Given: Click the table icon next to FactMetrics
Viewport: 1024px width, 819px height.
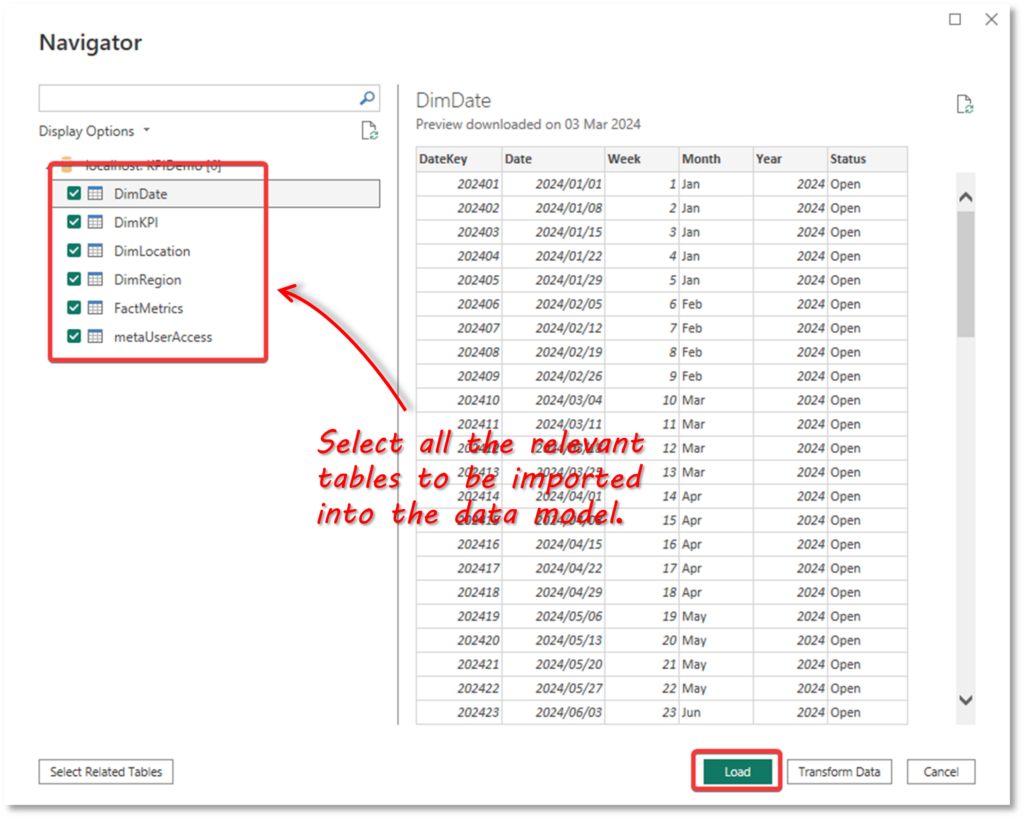Looking at the screenshot, I should [94, 308].
